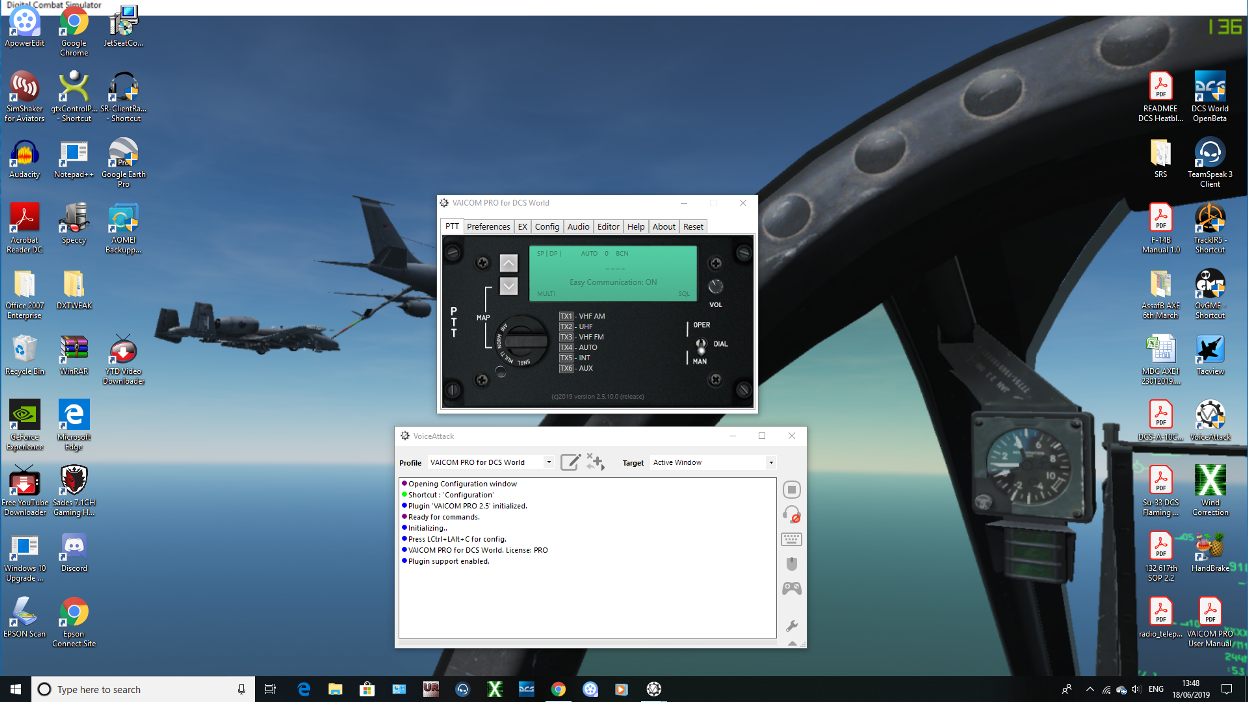Click the Edit Profile pencil icon

point(570,462)
